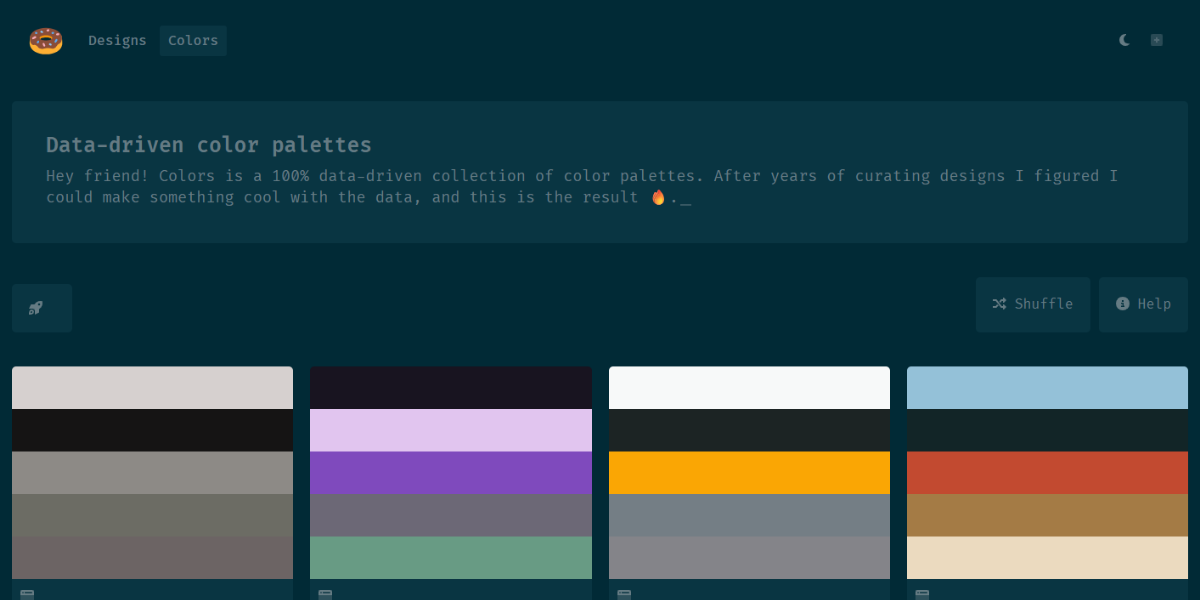Click the shuffle arrows icon
This screenshot has height=600, width=1200.
999,304
